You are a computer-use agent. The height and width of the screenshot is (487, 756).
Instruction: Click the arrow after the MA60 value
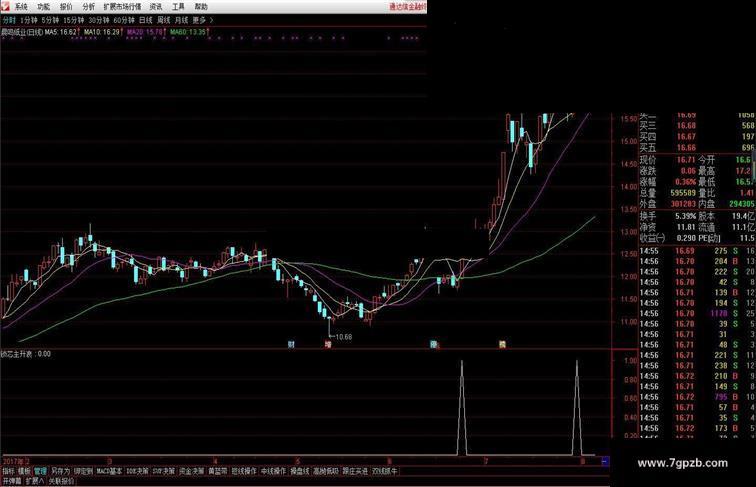208,32
